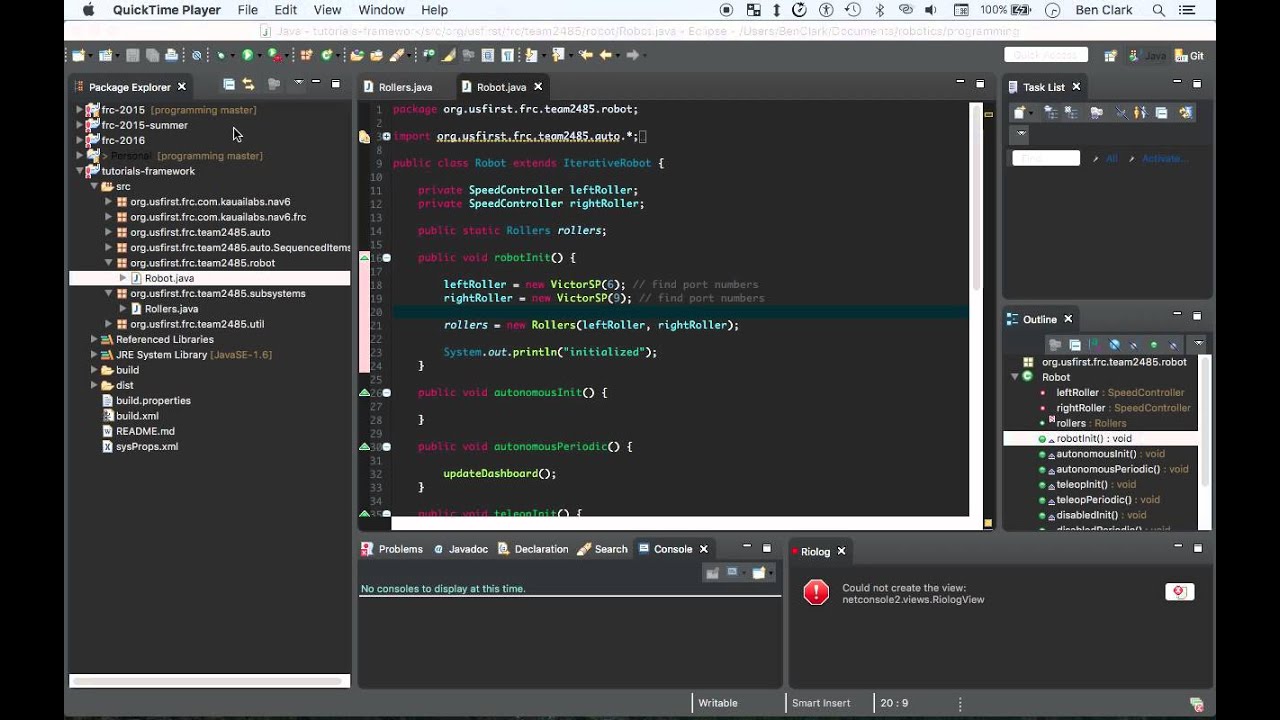Toggle Skip All Breakpoints in toolbar
1280x720 pixels.
point(197,55)
